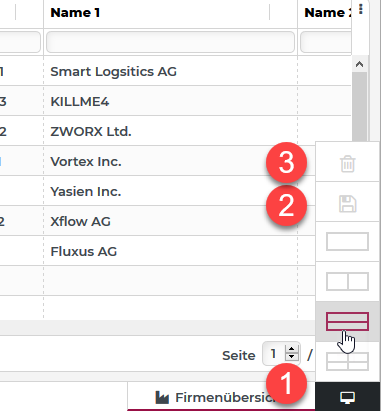Open the monitor layout menu button
381x411 pixels.
point(347,397)
